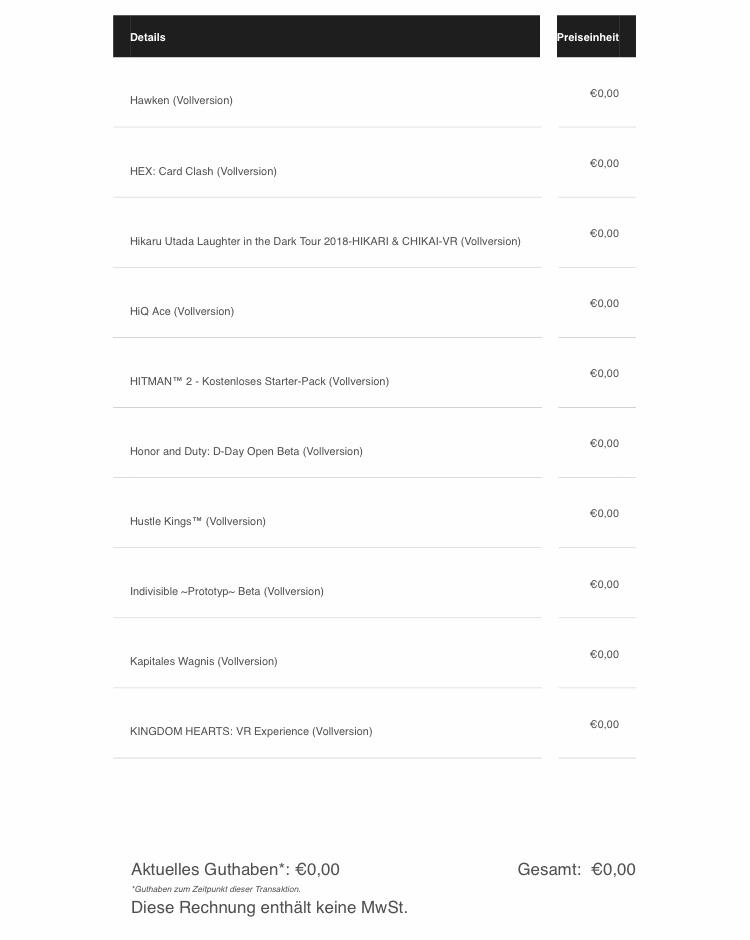The height and width of the screenshot is (940, 750).
Task: Click the Details column header
Action: click(x=148, y=37)
